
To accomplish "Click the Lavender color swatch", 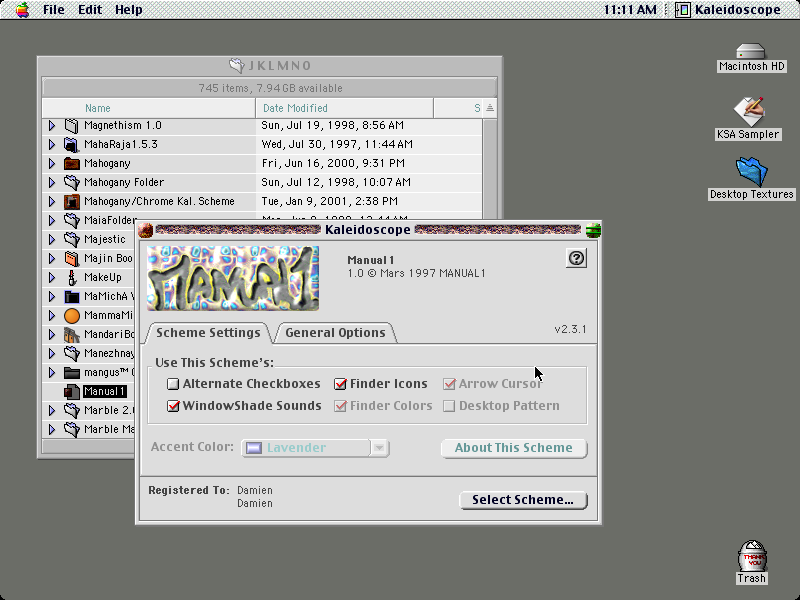I will coord(254,448).
